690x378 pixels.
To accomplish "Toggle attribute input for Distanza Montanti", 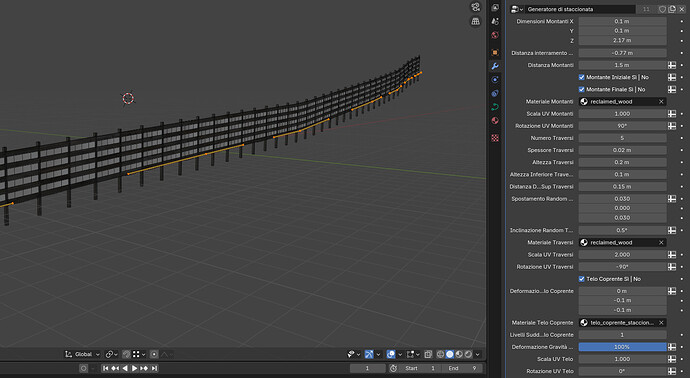I will (672, 65).
